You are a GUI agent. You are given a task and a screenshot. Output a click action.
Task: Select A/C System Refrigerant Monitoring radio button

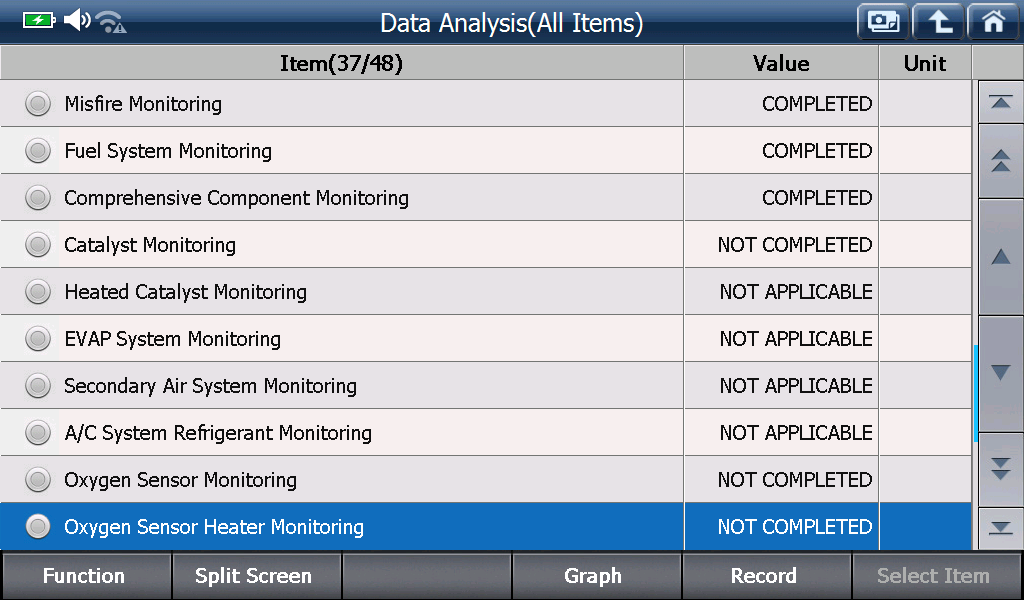pyautogui.click(x=38, y=433)
